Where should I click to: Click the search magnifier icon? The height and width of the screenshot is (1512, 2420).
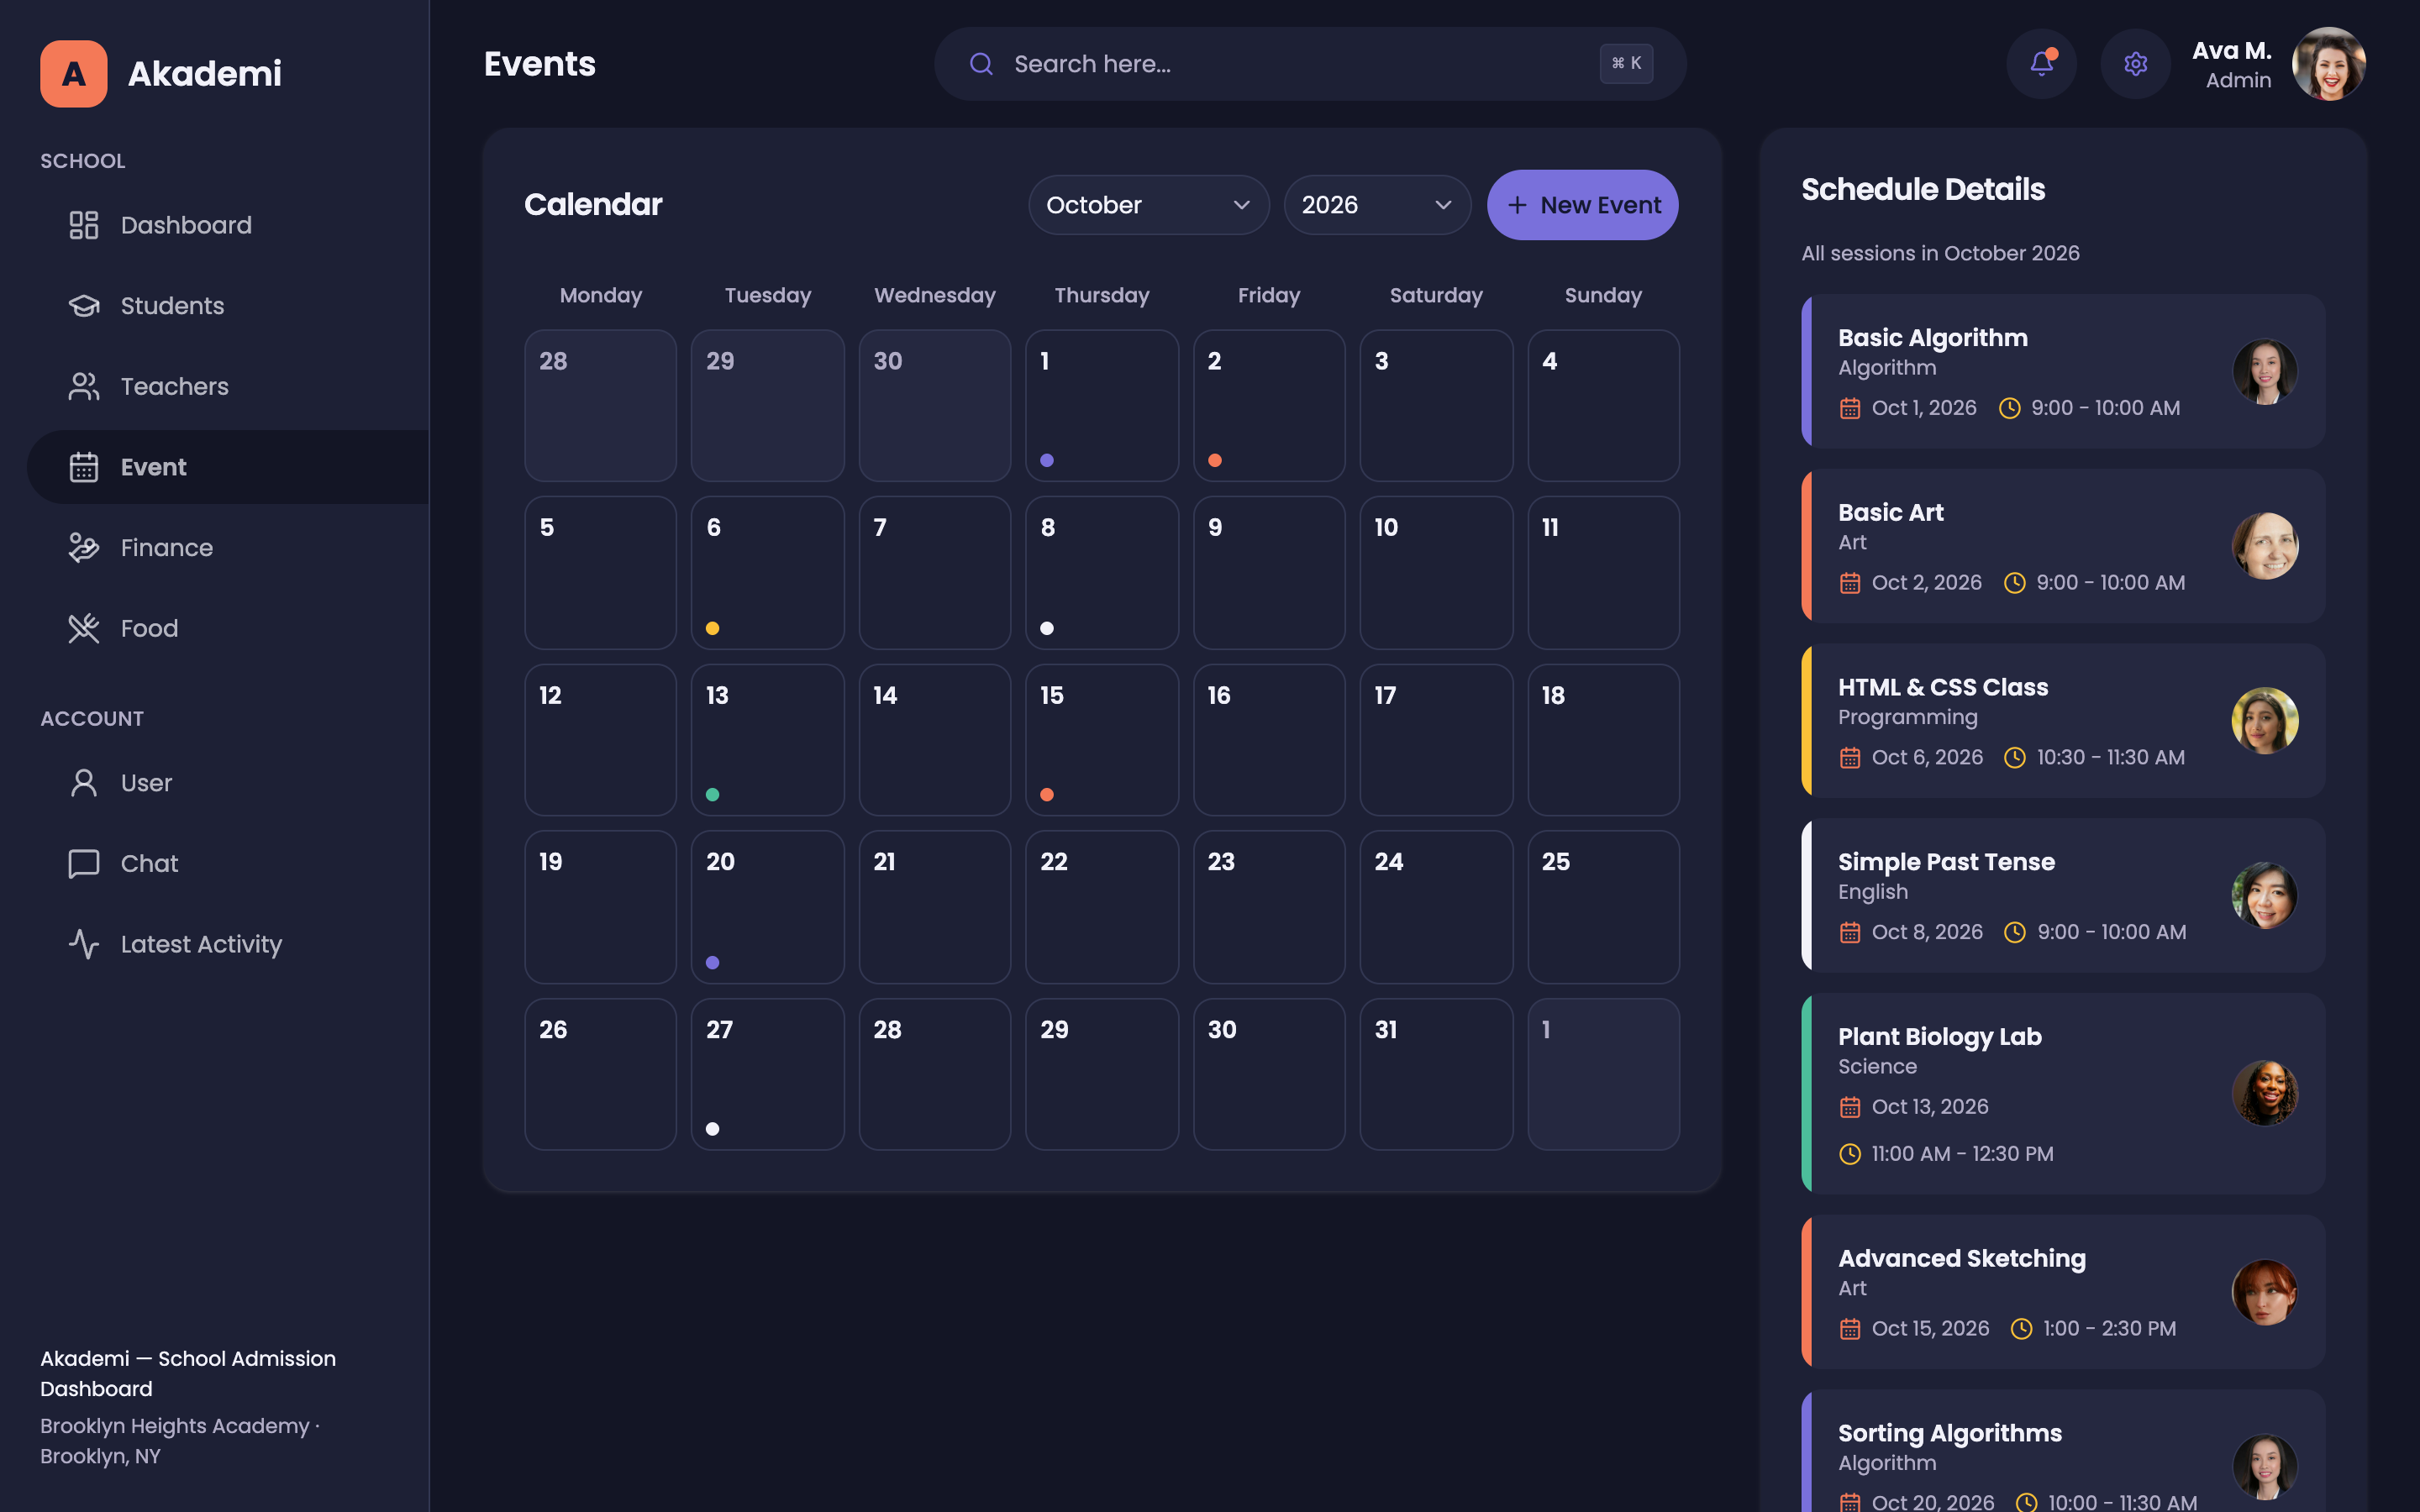(x=981, y=64)
